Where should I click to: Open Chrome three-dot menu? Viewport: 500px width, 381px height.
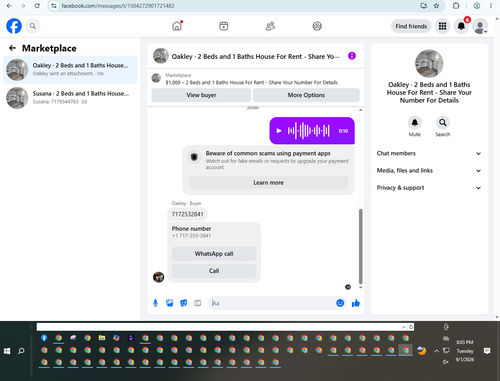[491, 6]
